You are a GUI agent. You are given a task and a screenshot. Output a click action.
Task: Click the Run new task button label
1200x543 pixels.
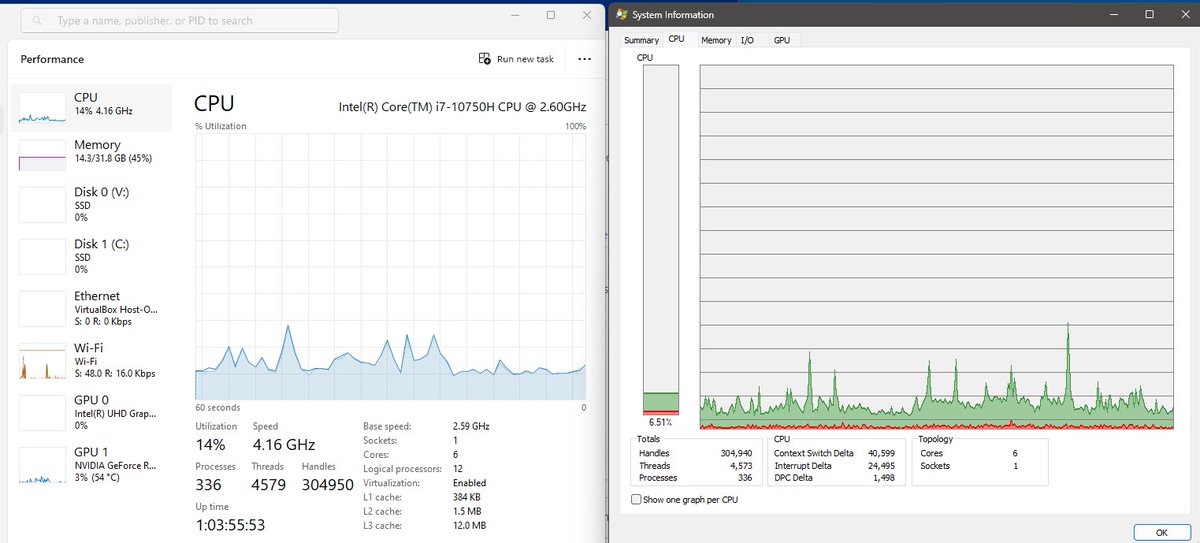pos(525,59)
